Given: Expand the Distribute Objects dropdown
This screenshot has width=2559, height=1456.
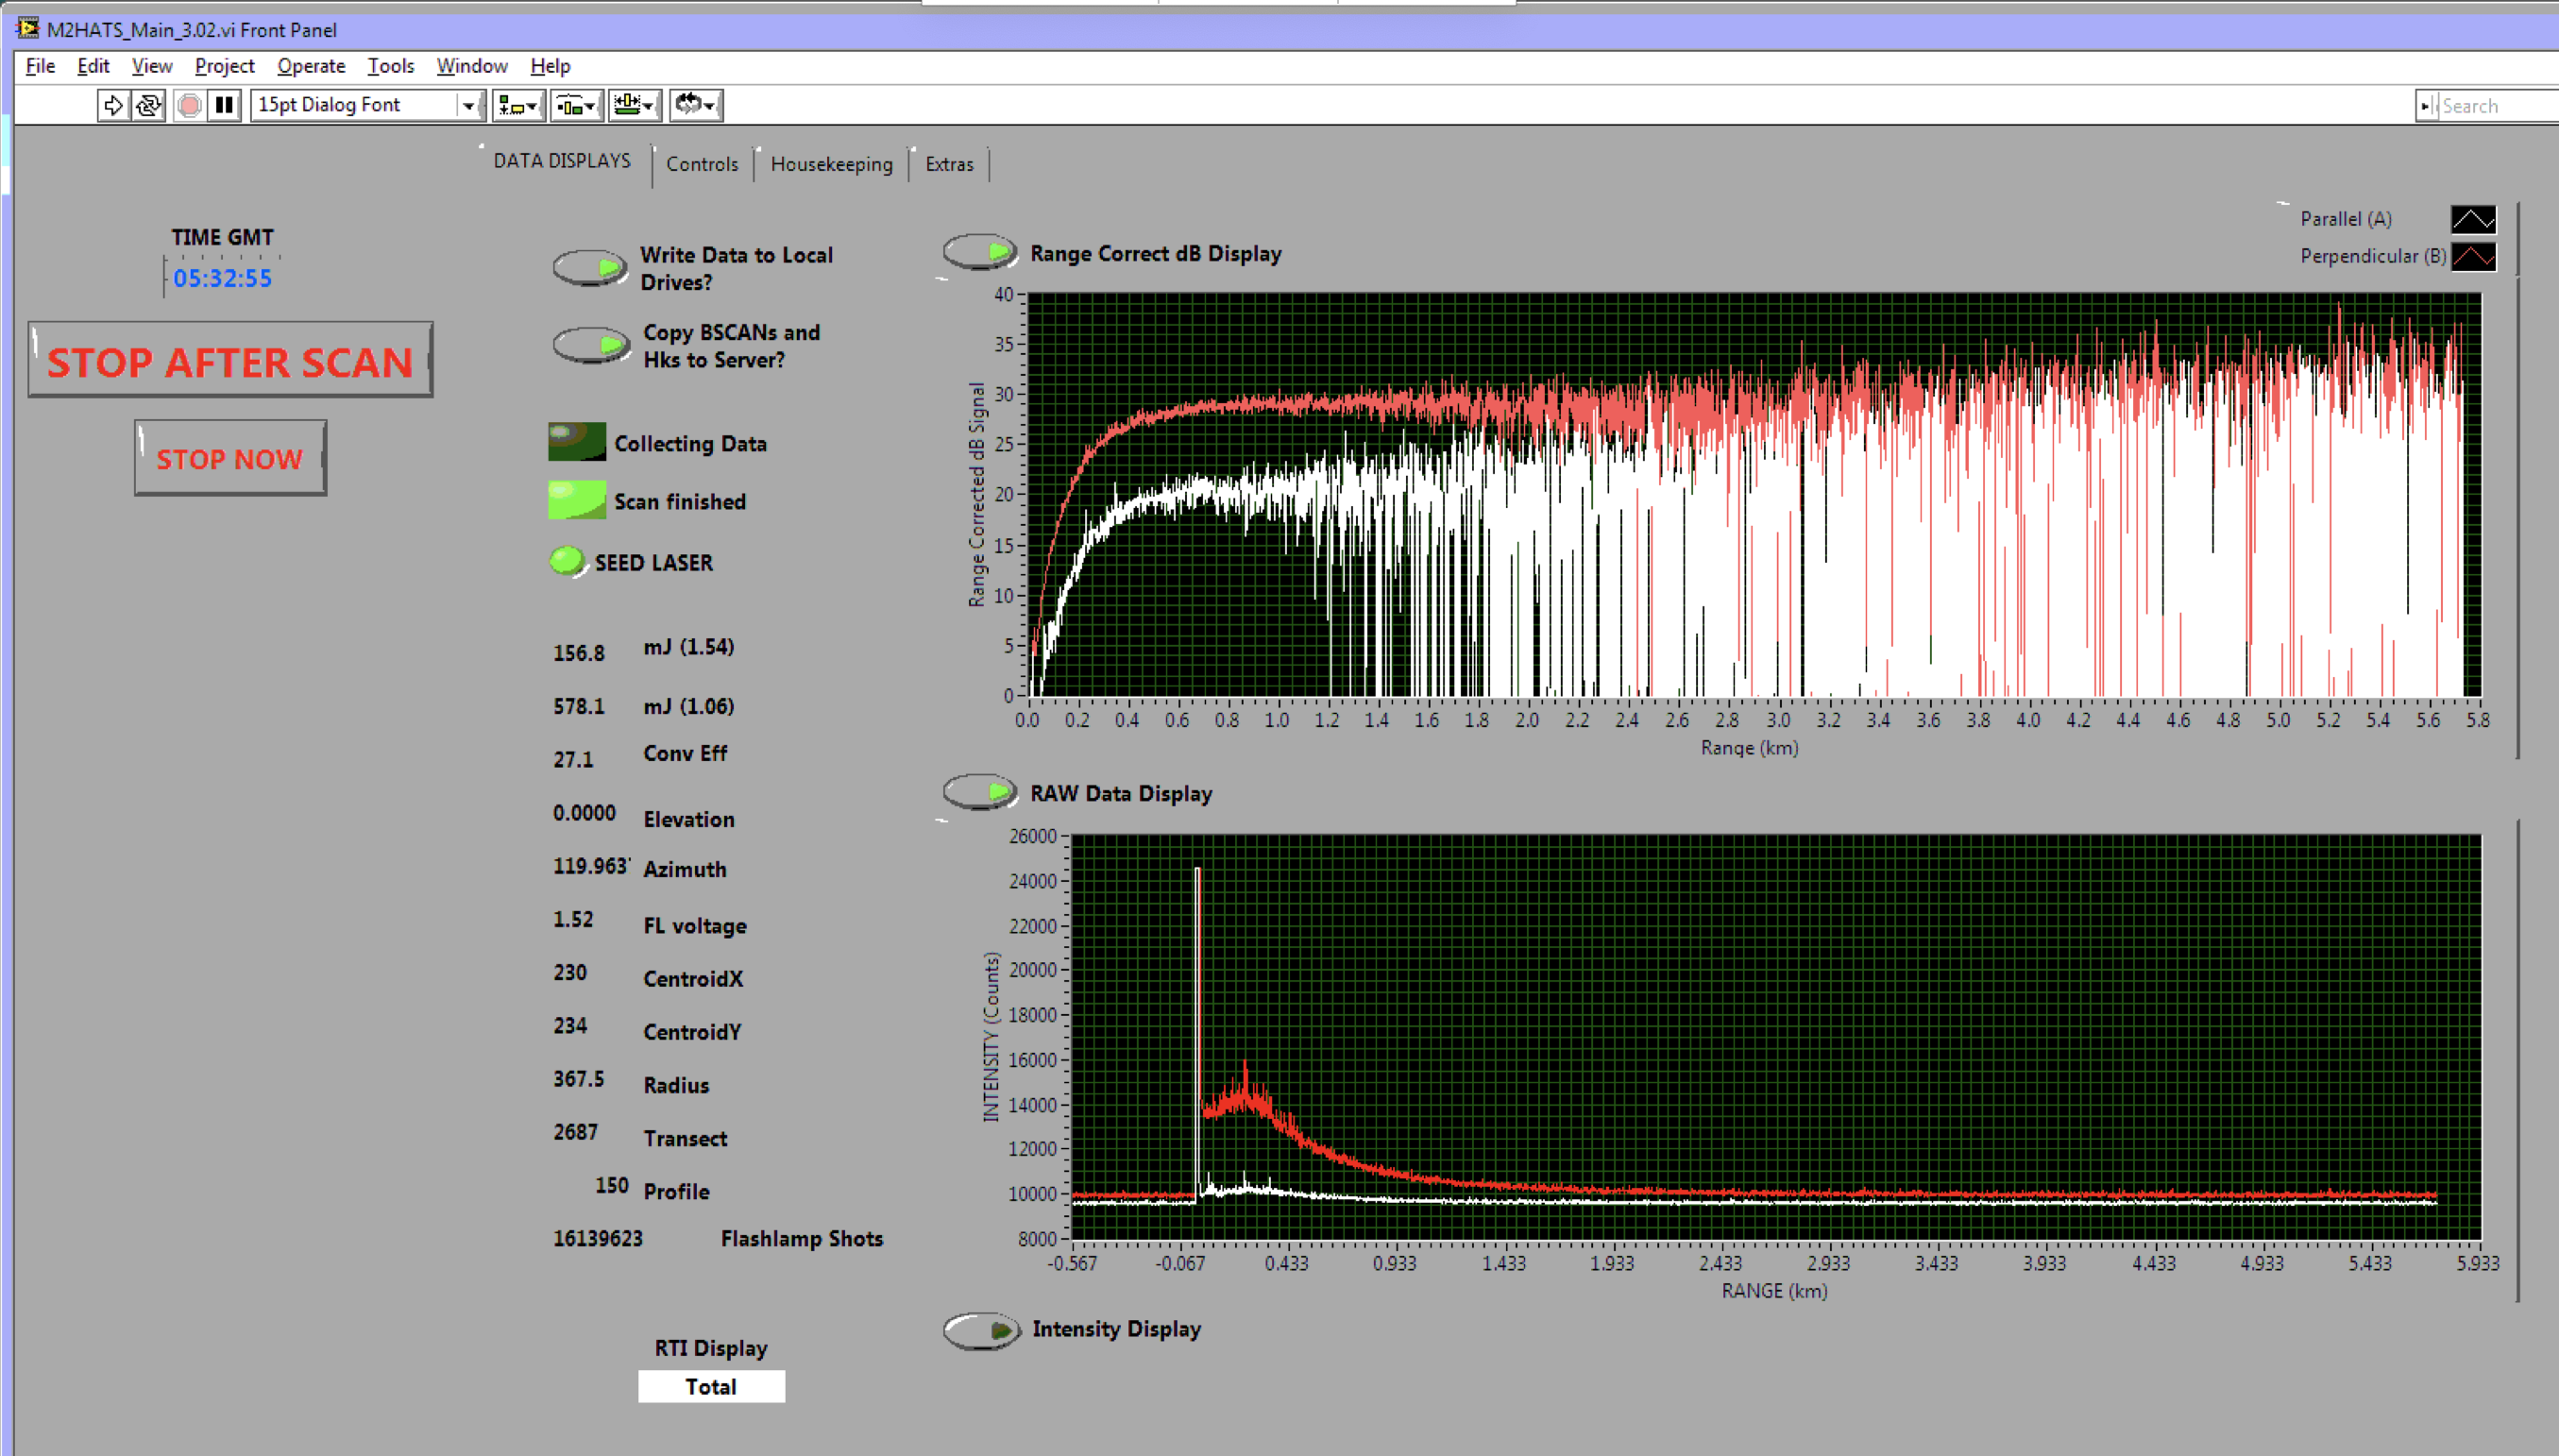Looking at the screenshot, I should tap(576, 105).
